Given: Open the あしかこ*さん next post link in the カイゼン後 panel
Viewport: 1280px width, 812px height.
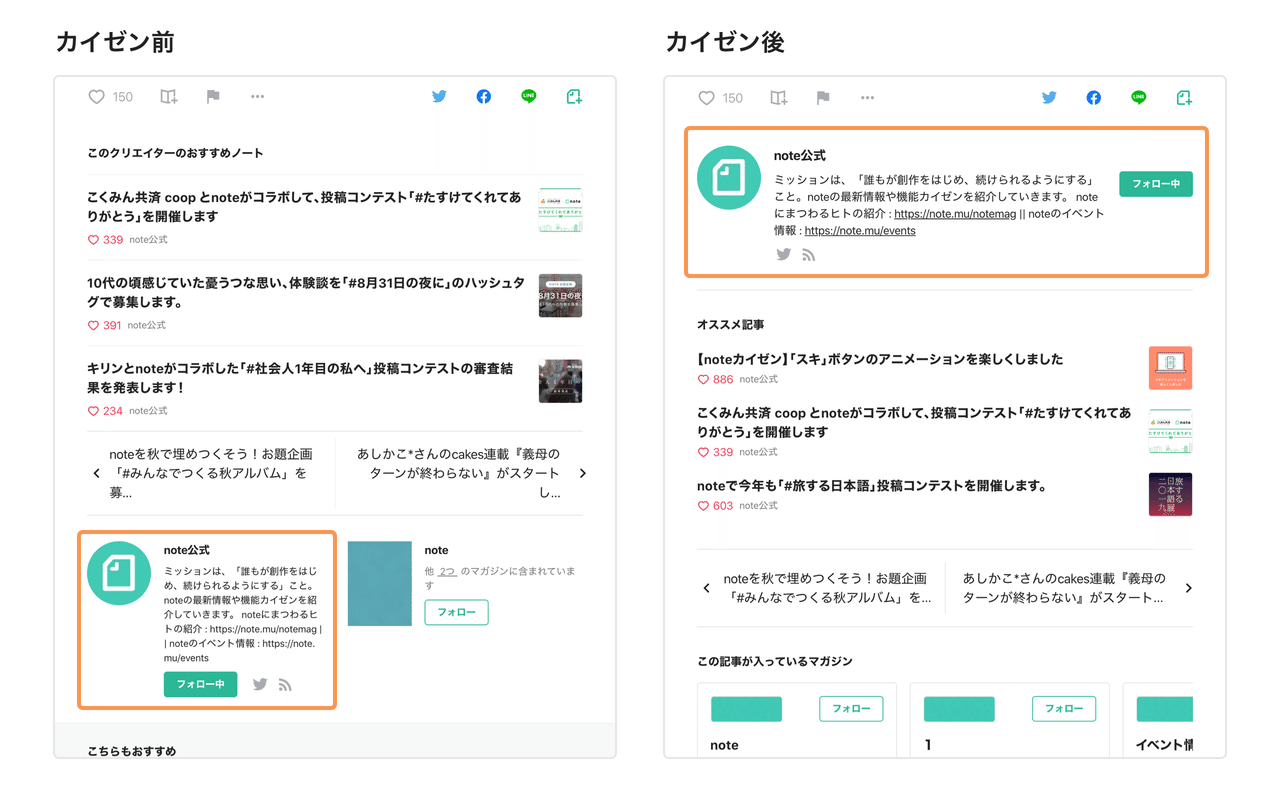Looking at the screenshot, I should coord(1064,588).
